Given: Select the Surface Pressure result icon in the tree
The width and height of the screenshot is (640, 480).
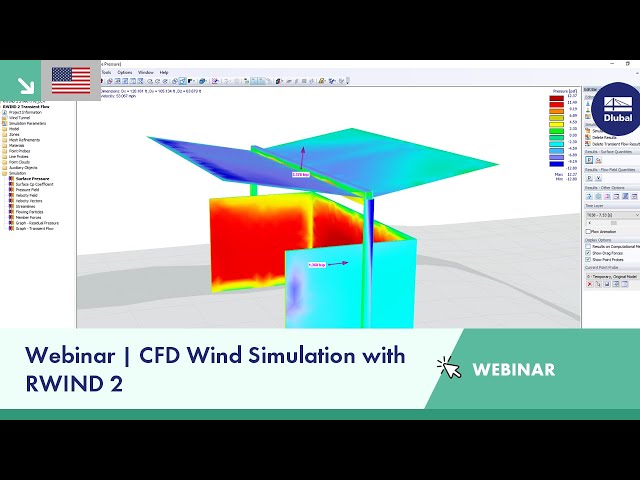Looking at the screenshot, I should 11,179.
